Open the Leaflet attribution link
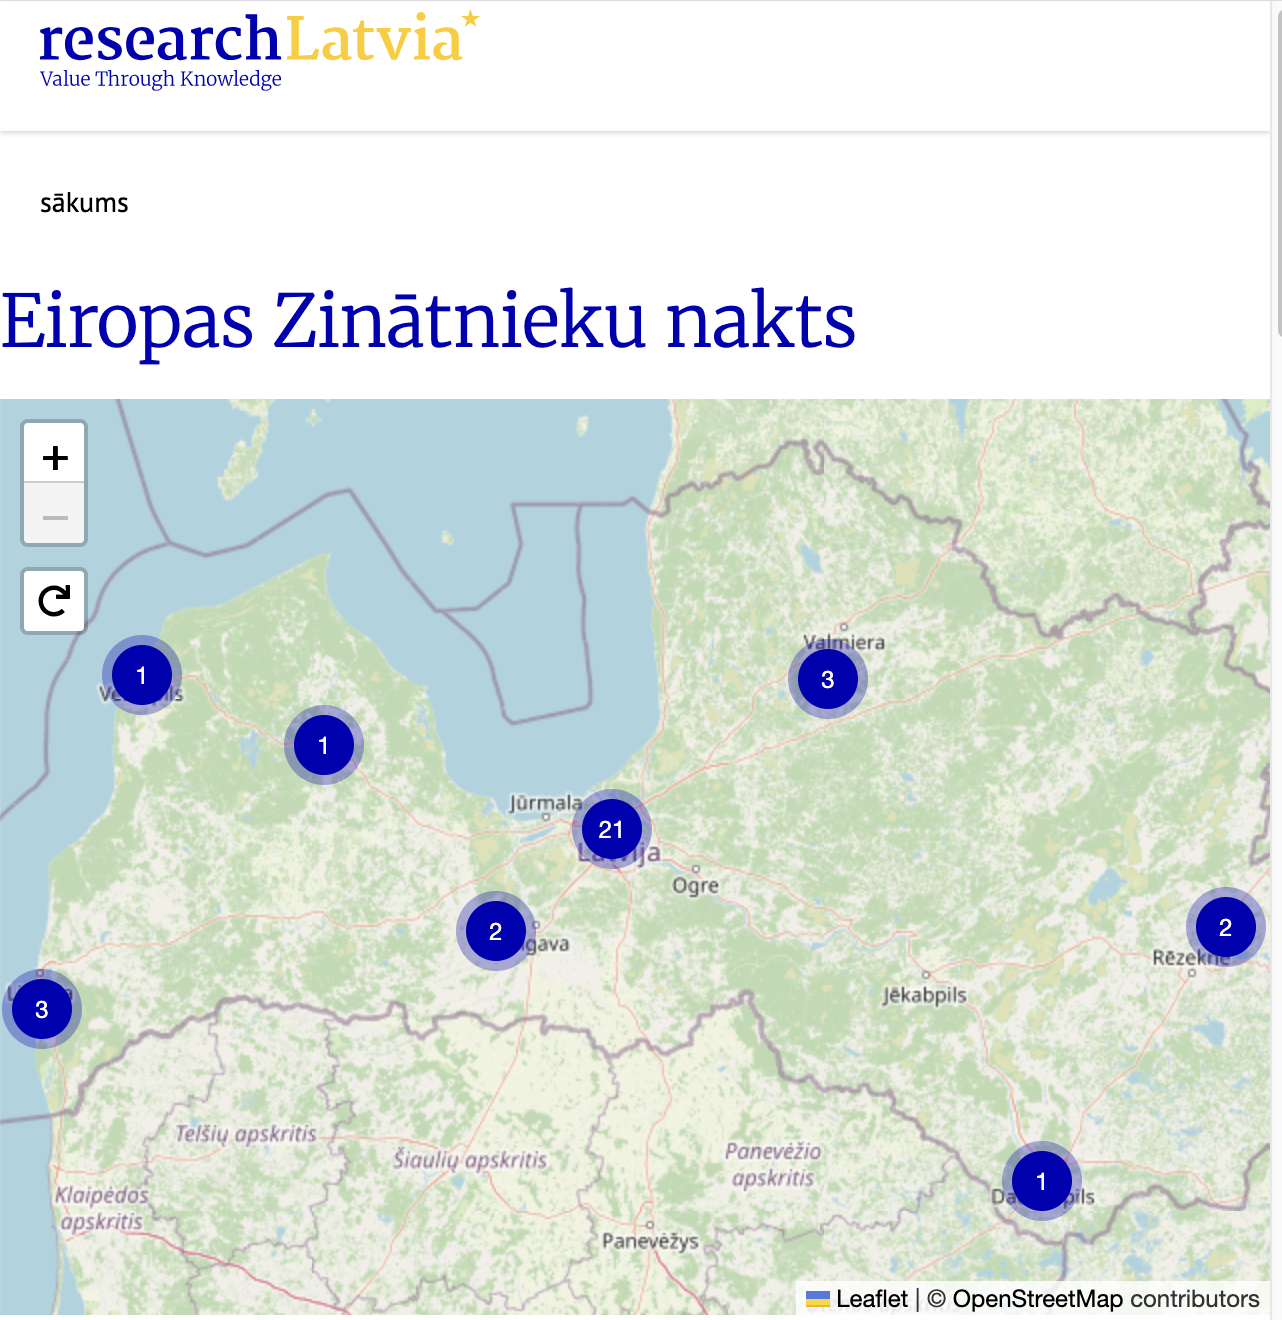Image resolution: width=1282 pixels, height=1320 pixels. (871, 1299)
